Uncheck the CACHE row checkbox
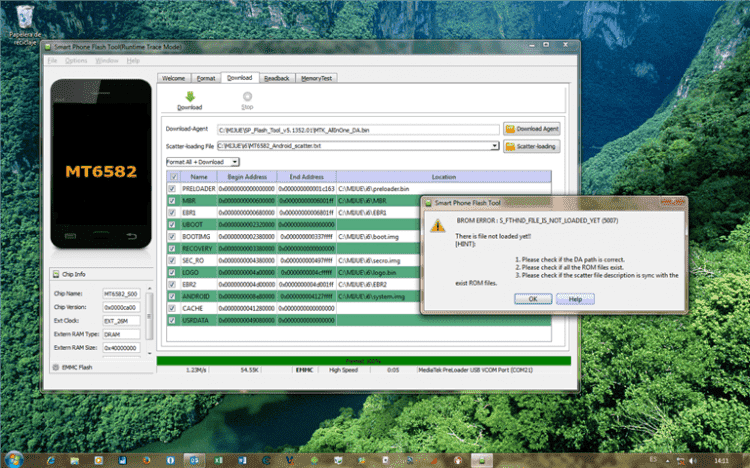Viewport: 750px width, 468px height. tap(172, 308)
